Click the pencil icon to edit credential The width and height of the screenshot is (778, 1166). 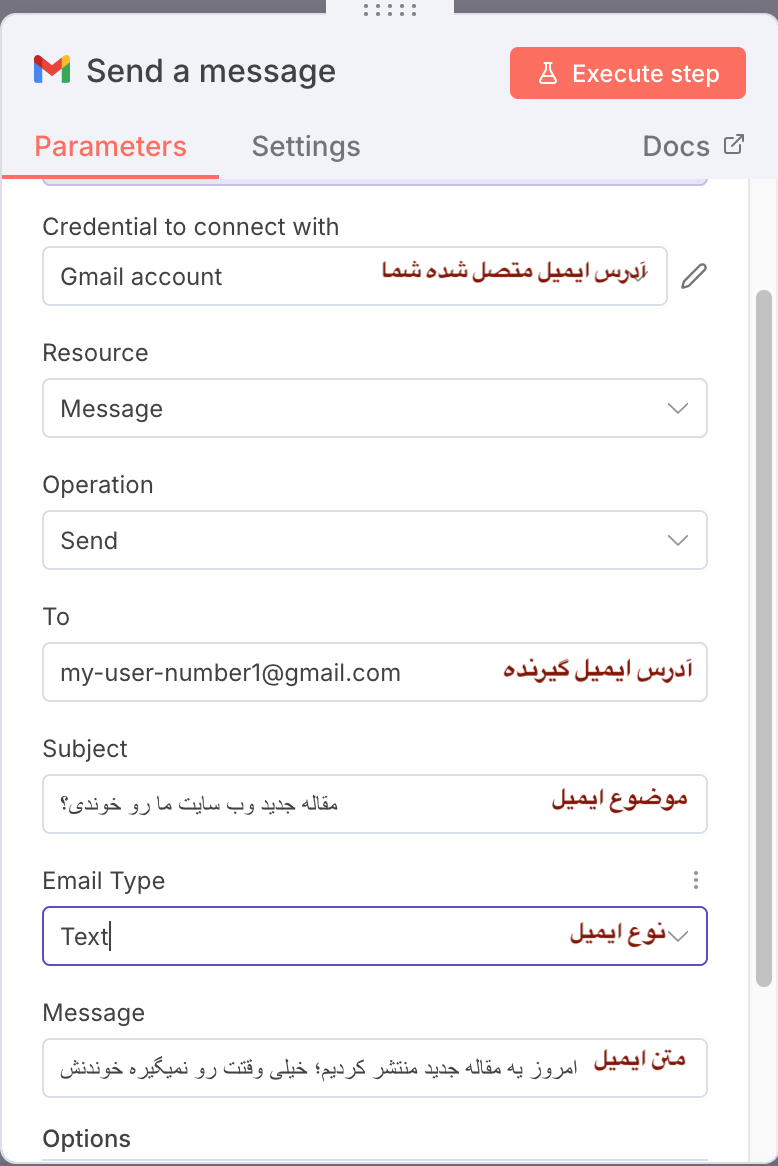tap(694, 276)
